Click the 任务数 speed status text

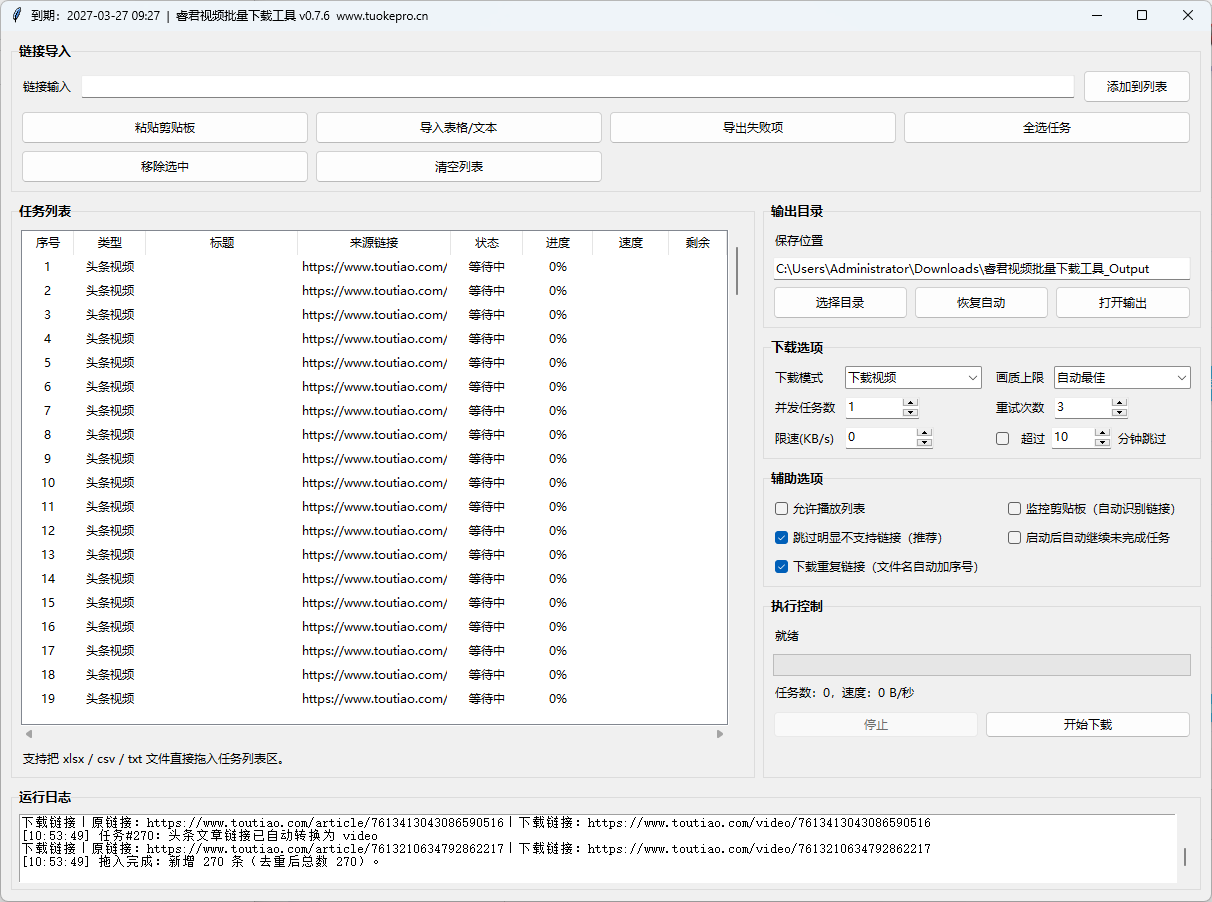[844, 693]
